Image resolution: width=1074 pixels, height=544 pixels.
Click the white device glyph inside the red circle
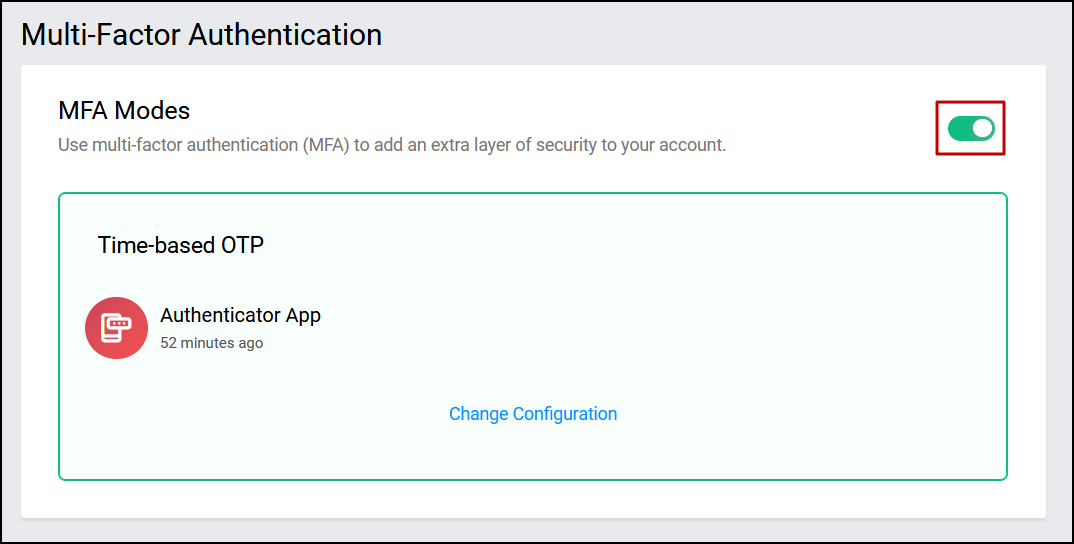click(116, 328)
